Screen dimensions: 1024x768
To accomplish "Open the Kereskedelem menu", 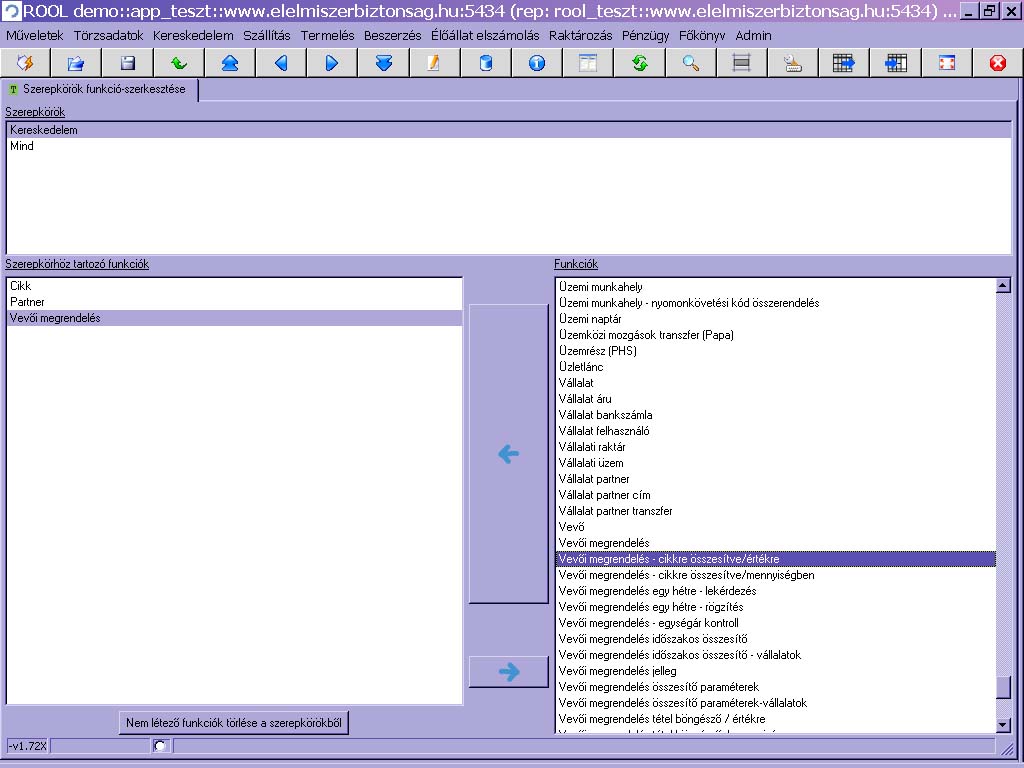I will click(193, 35).
